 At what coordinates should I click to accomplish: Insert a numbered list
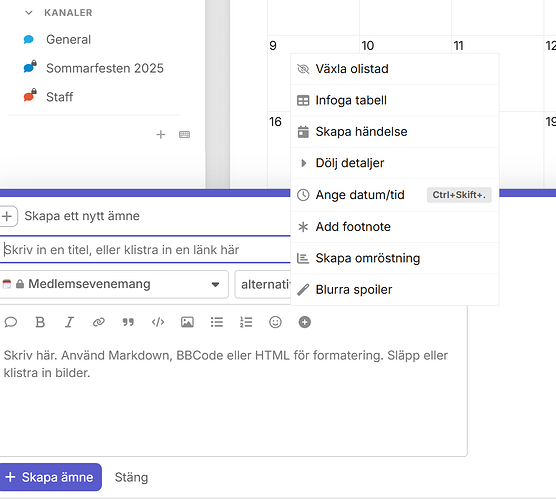tap(246, 322)
